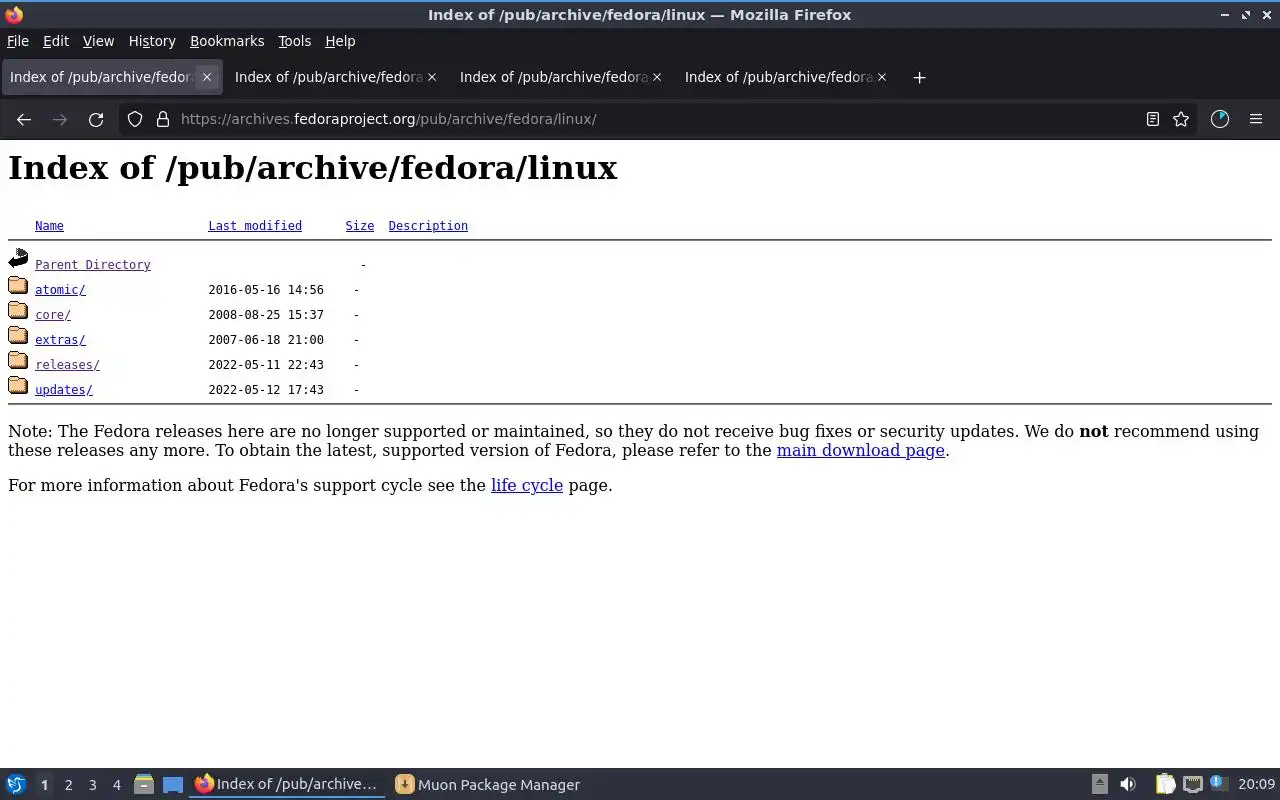Click the 20:09 clock in tray
This screenshot has height=800, width=1280.
point(1257,785)
